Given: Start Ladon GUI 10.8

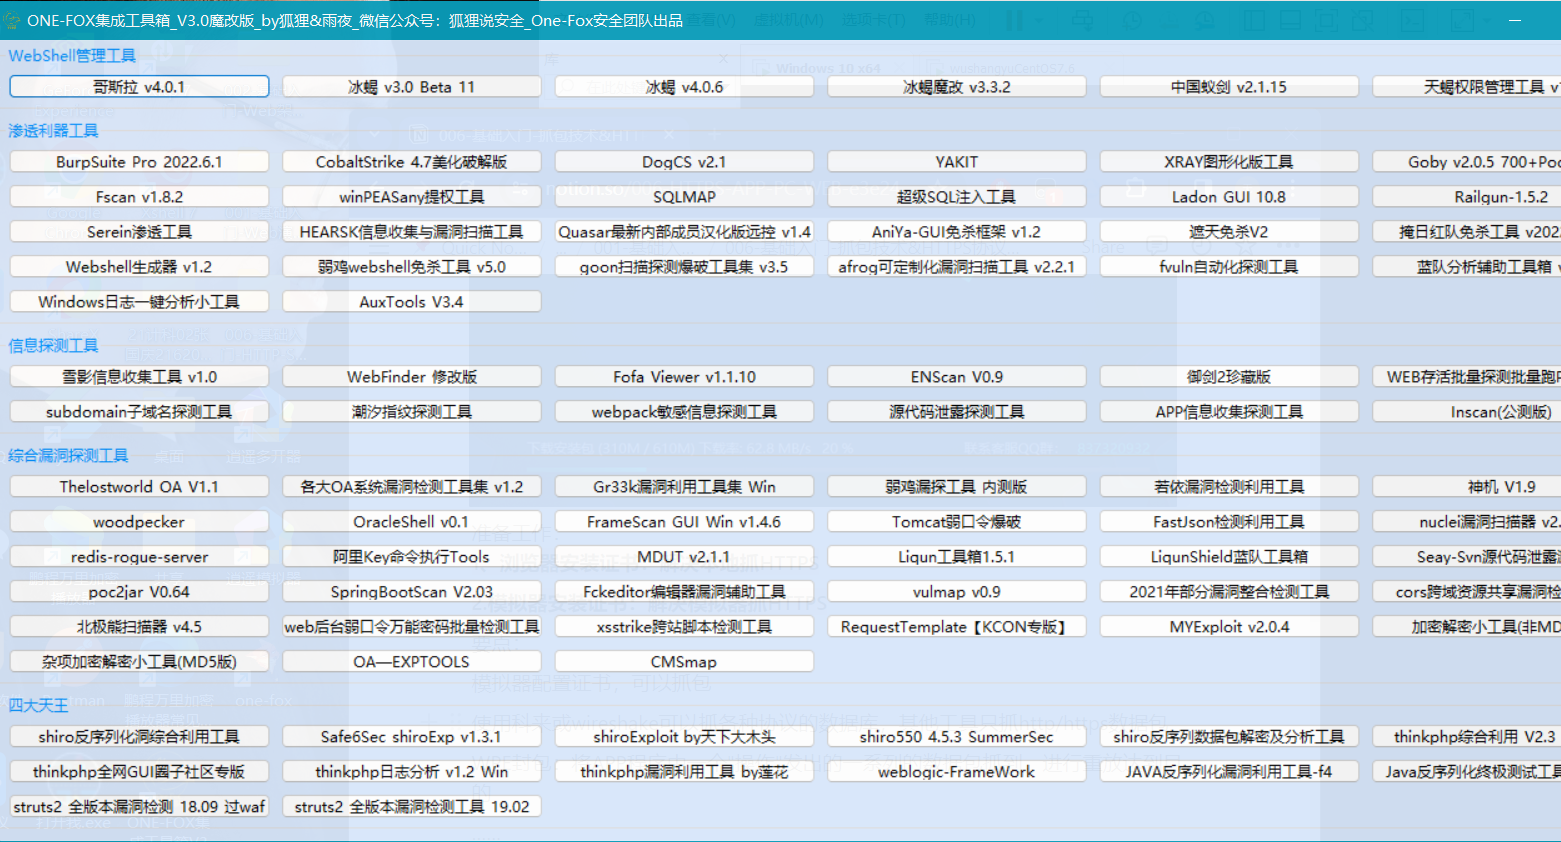Looking at the screenshot, I should (1229, 197).
